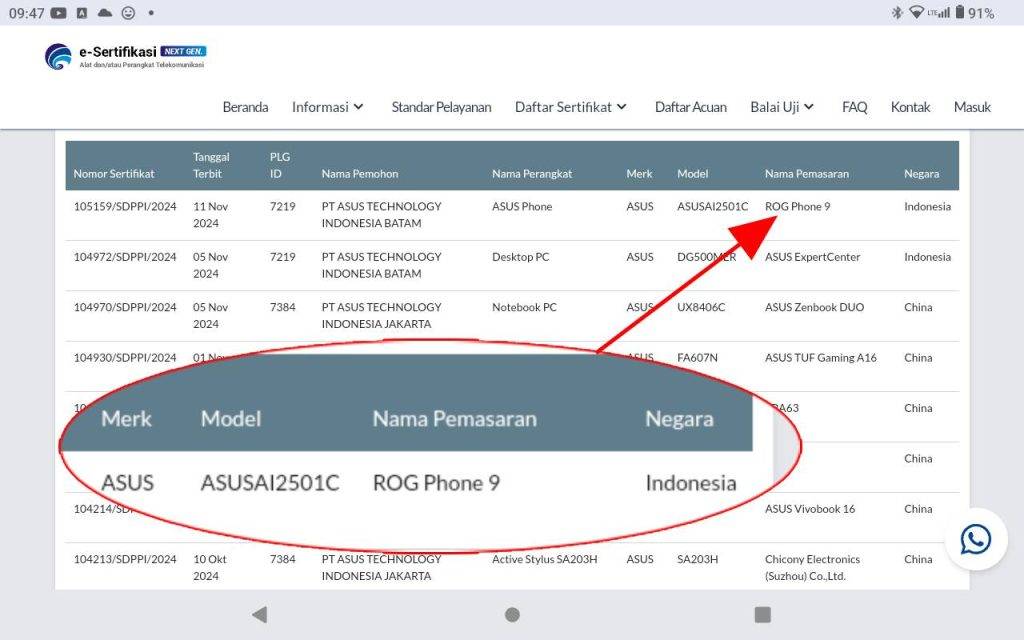
Task: Tap the YouTube status bar icon
Action: [59, 13]
